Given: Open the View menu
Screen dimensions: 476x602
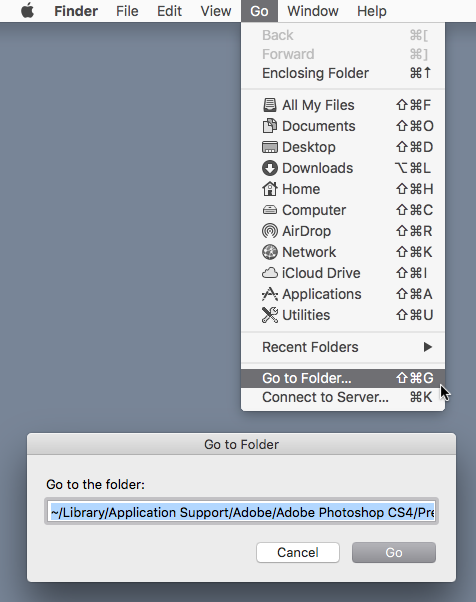Looking at the screenshot, I should 216,11.
